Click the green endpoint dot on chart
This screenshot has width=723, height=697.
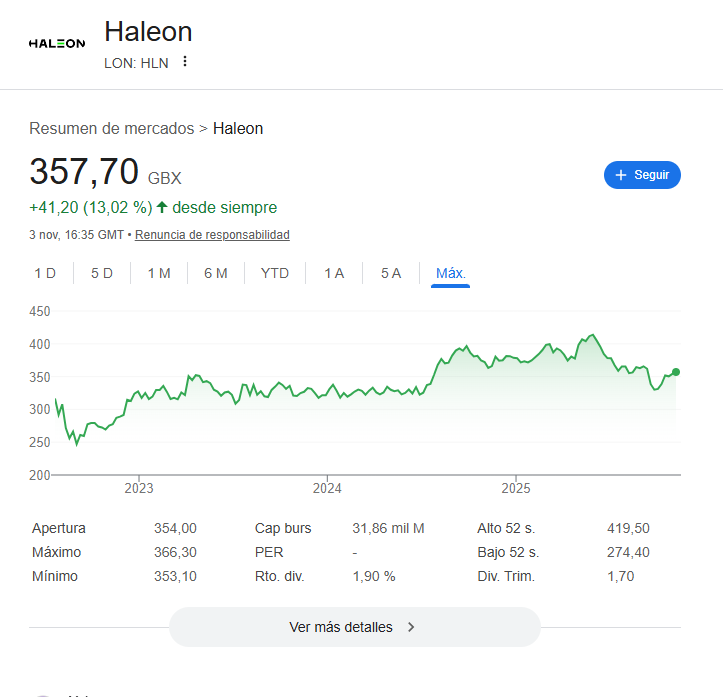676,372
